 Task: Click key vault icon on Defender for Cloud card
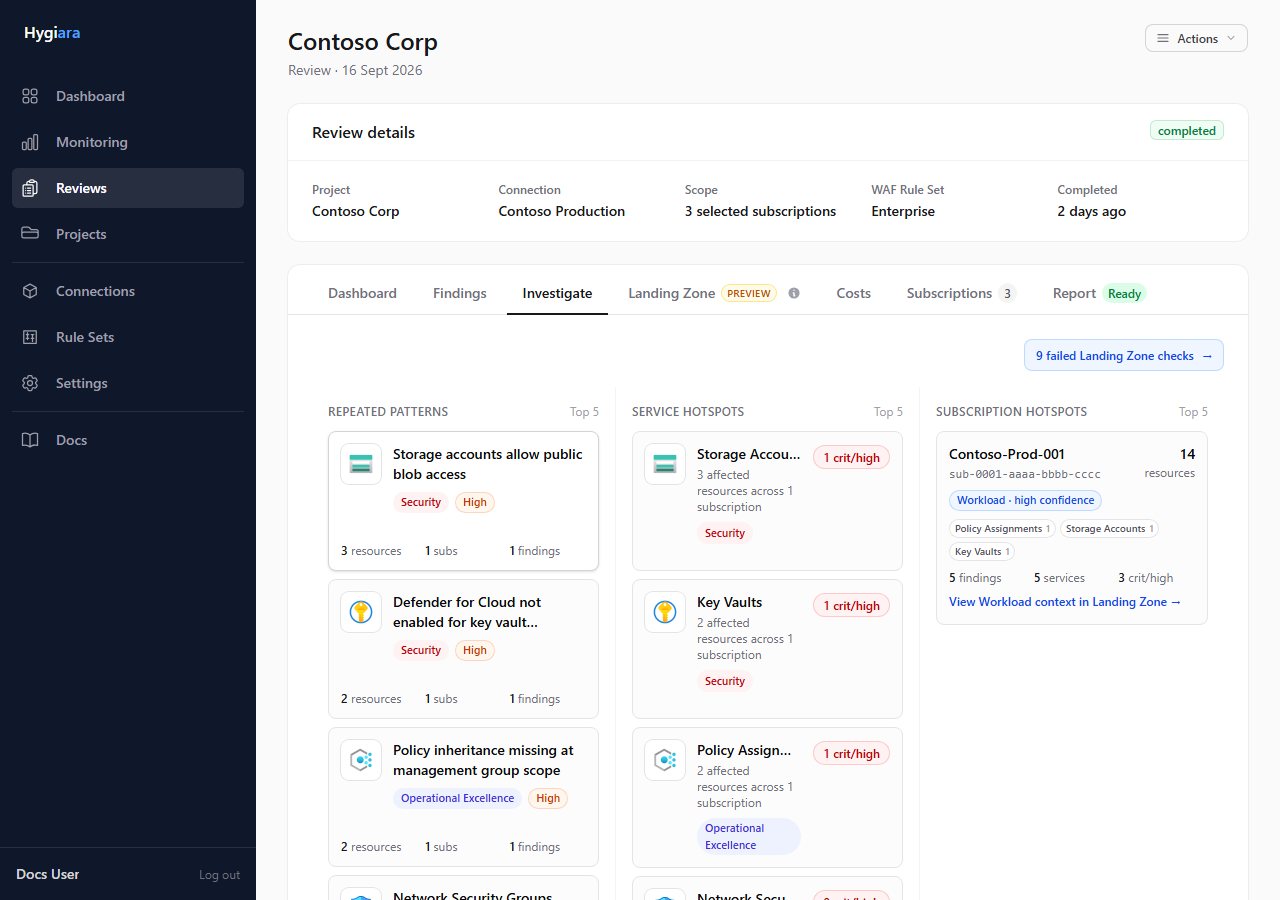pos(361,612)
